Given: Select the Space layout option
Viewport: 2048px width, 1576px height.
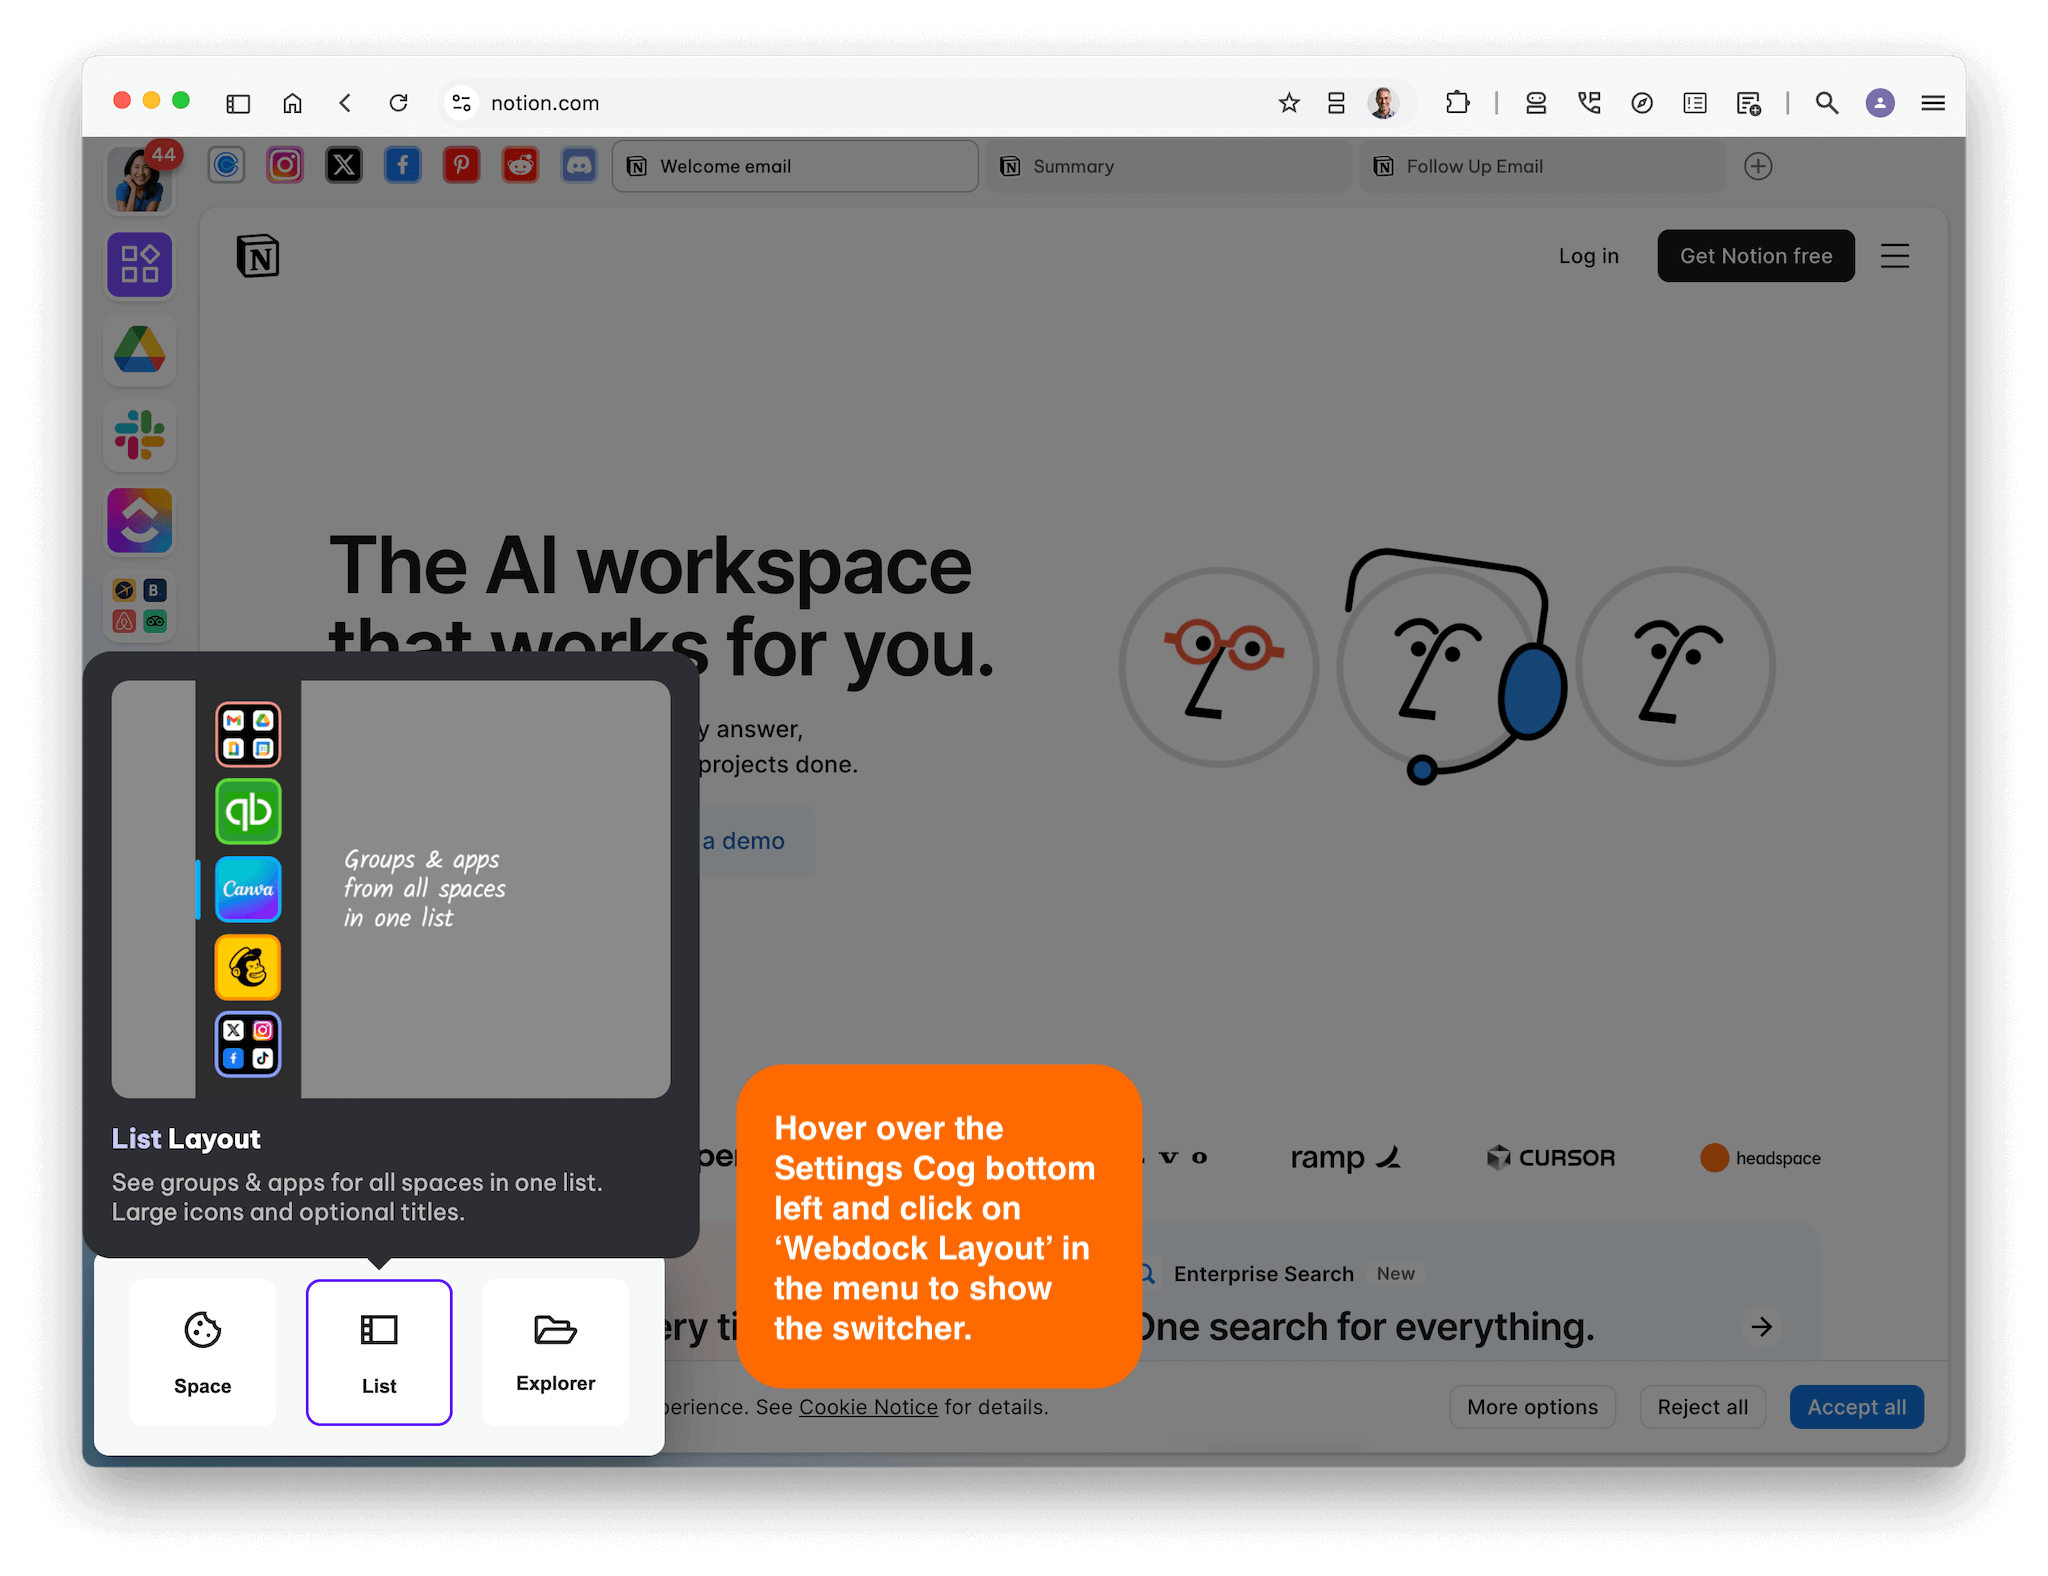Looking at the screenshot, I should tap(203, 1352).
